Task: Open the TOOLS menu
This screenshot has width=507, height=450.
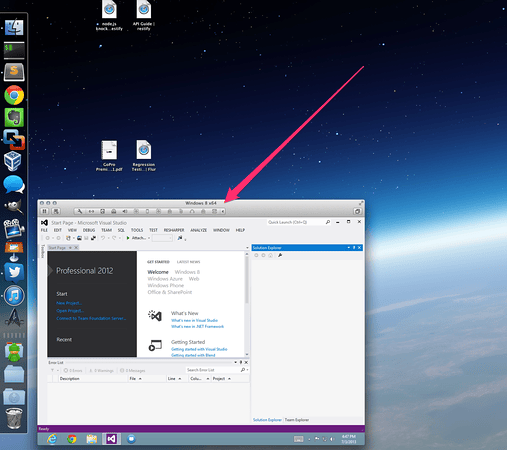Action: click(137, 230)
